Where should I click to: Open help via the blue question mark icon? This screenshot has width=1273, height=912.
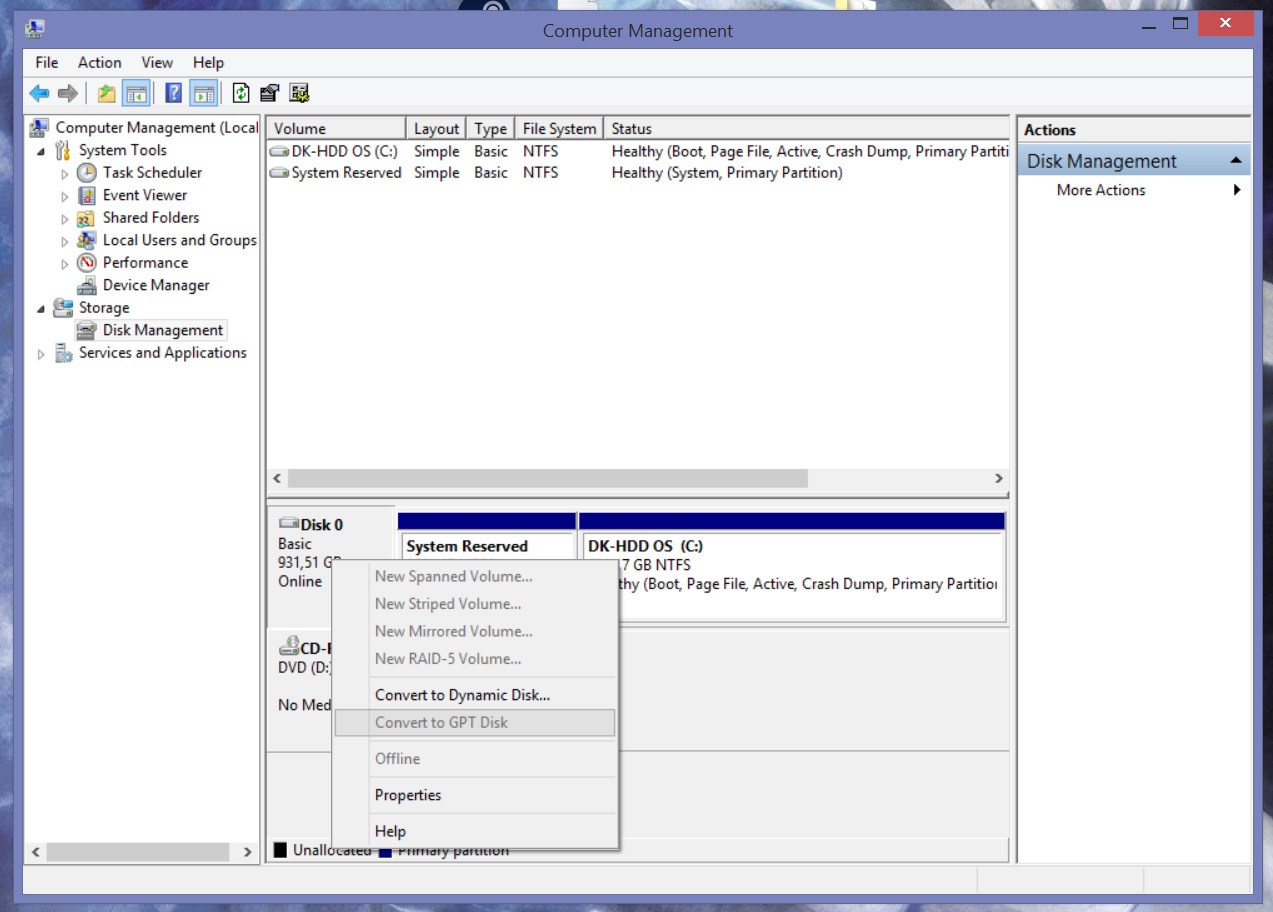(174, 94)
